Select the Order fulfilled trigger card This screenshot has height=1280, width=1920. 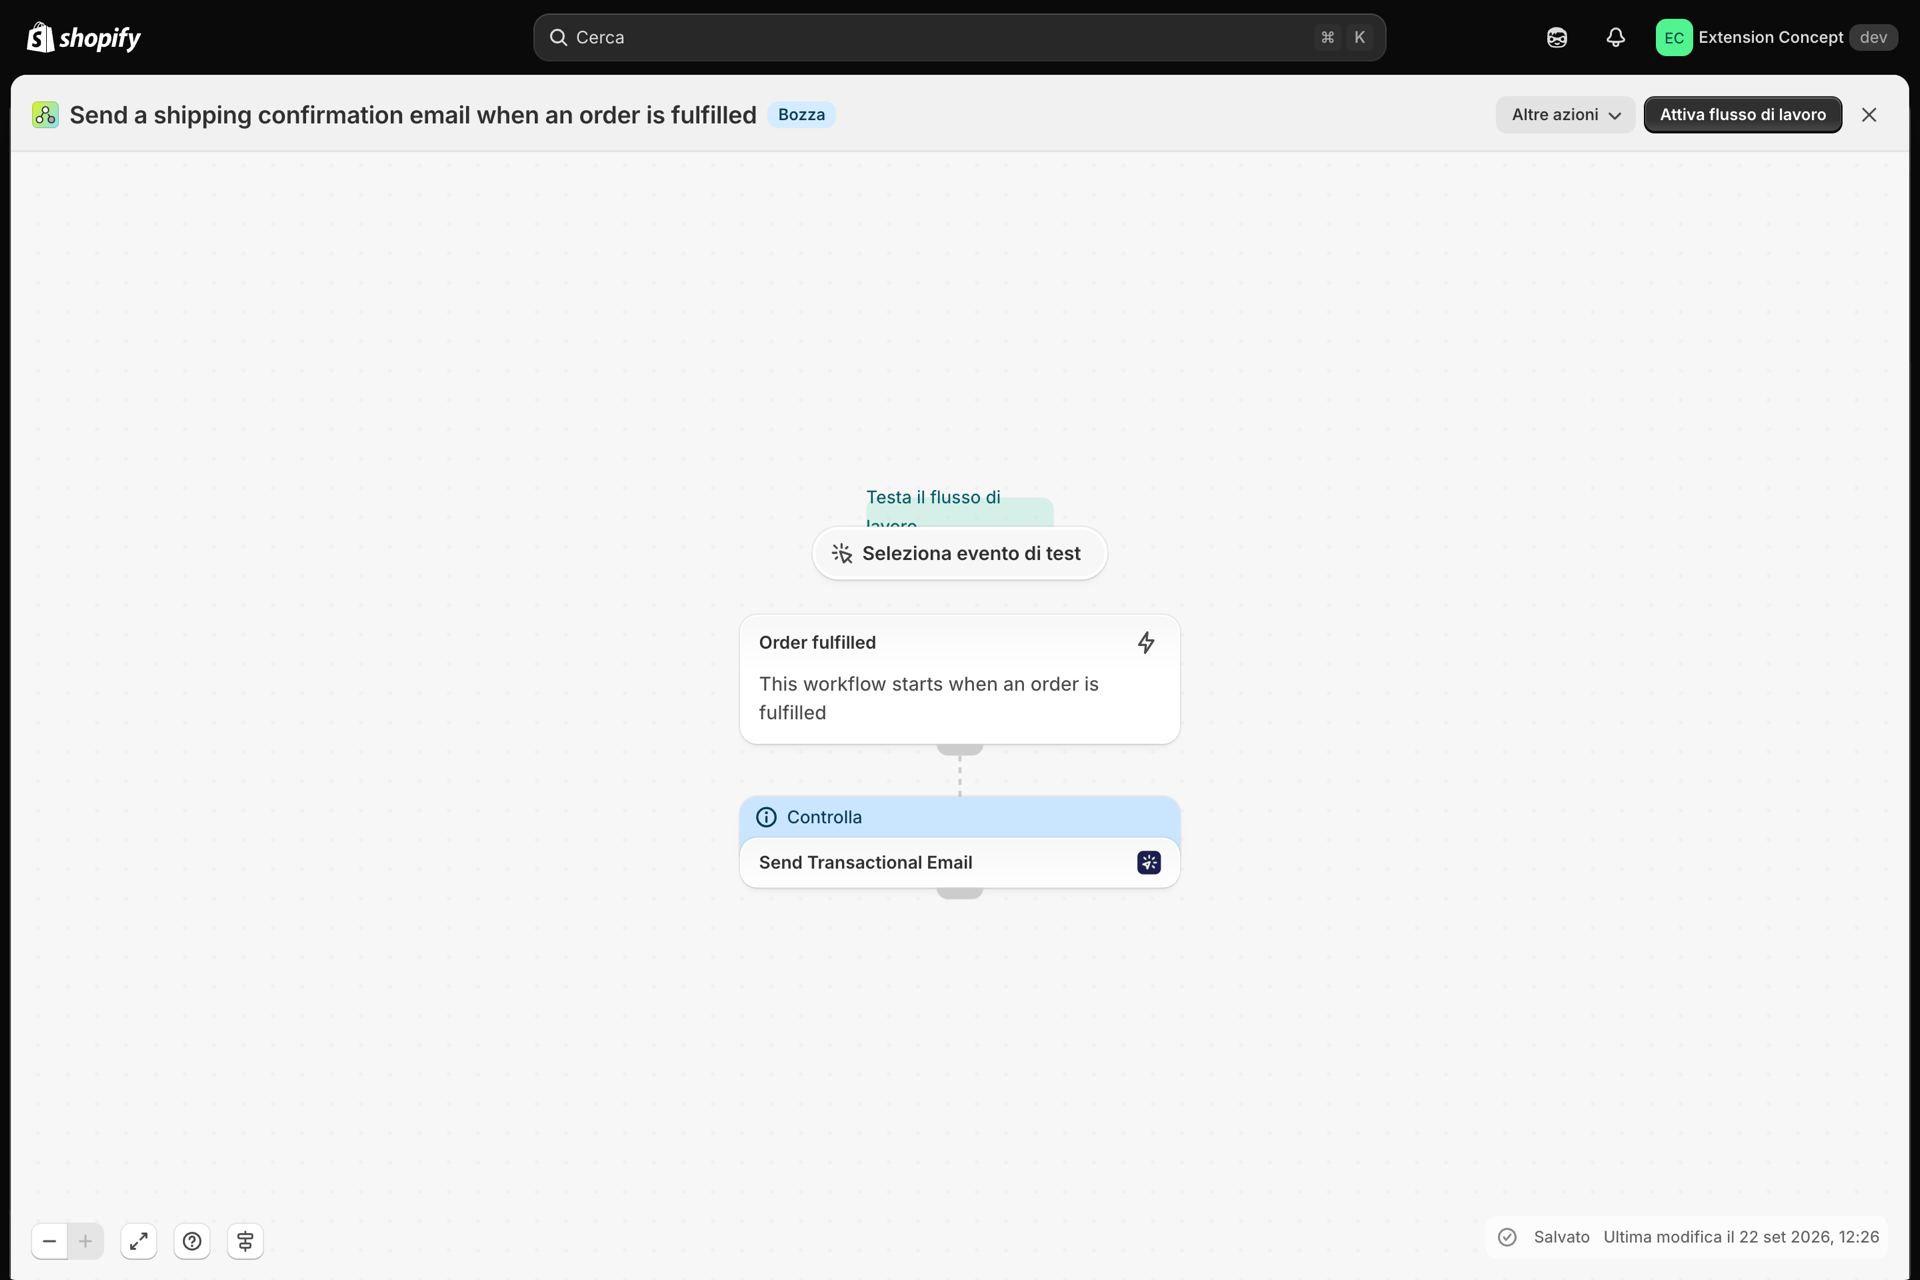pyautogui.click(x=960, y=679)
